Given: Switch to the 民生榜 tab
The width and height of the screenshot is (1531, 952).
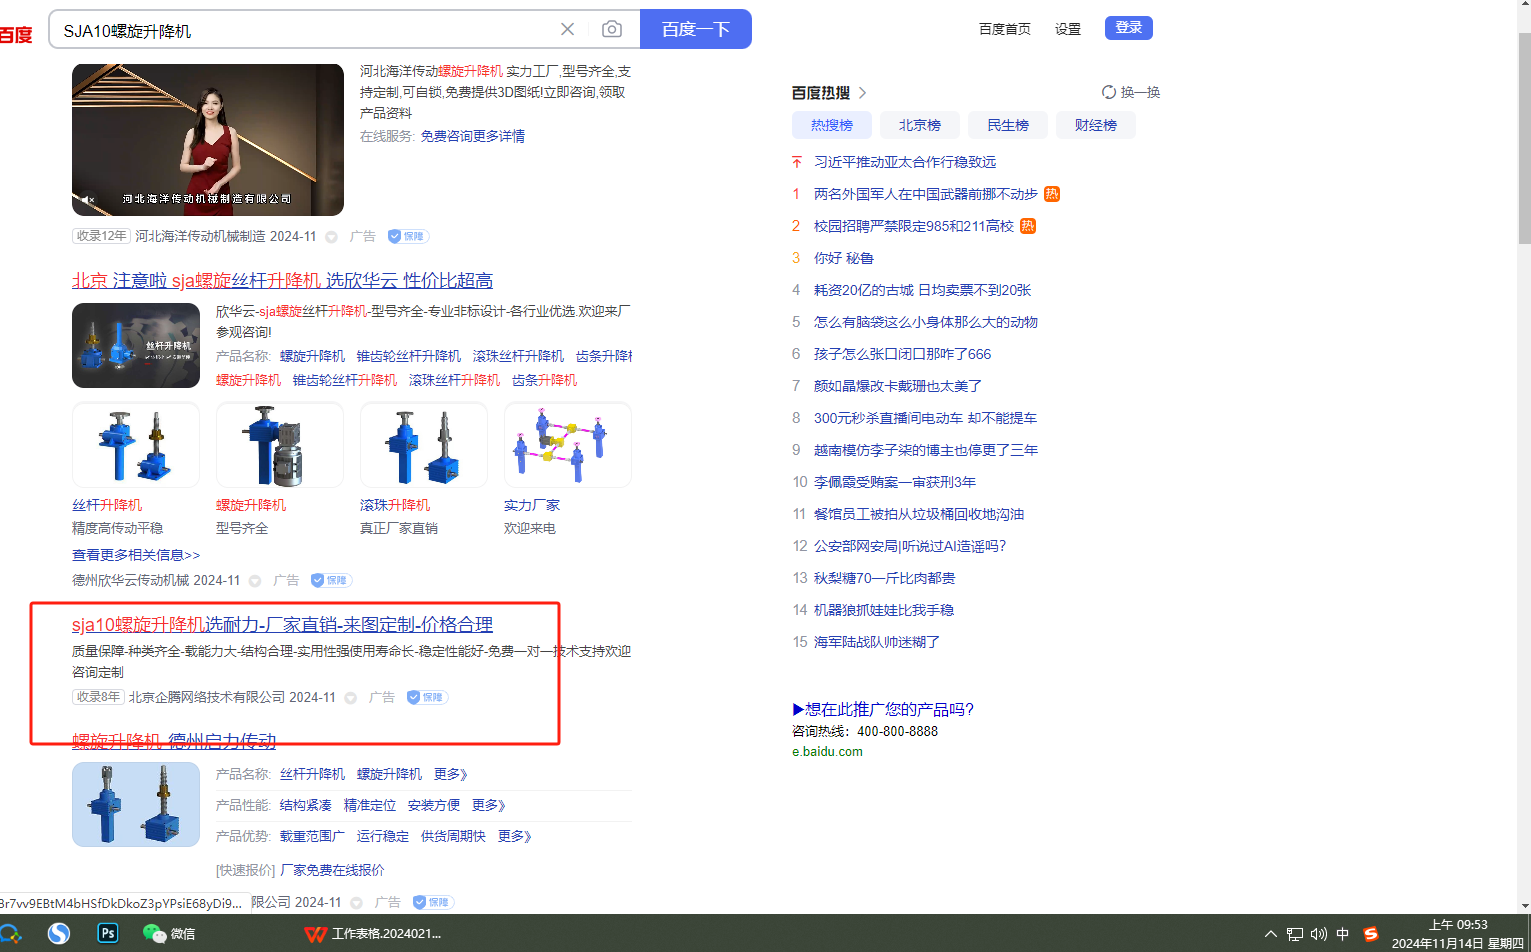Looking at the screenshot, I should tap(1008, 125).
